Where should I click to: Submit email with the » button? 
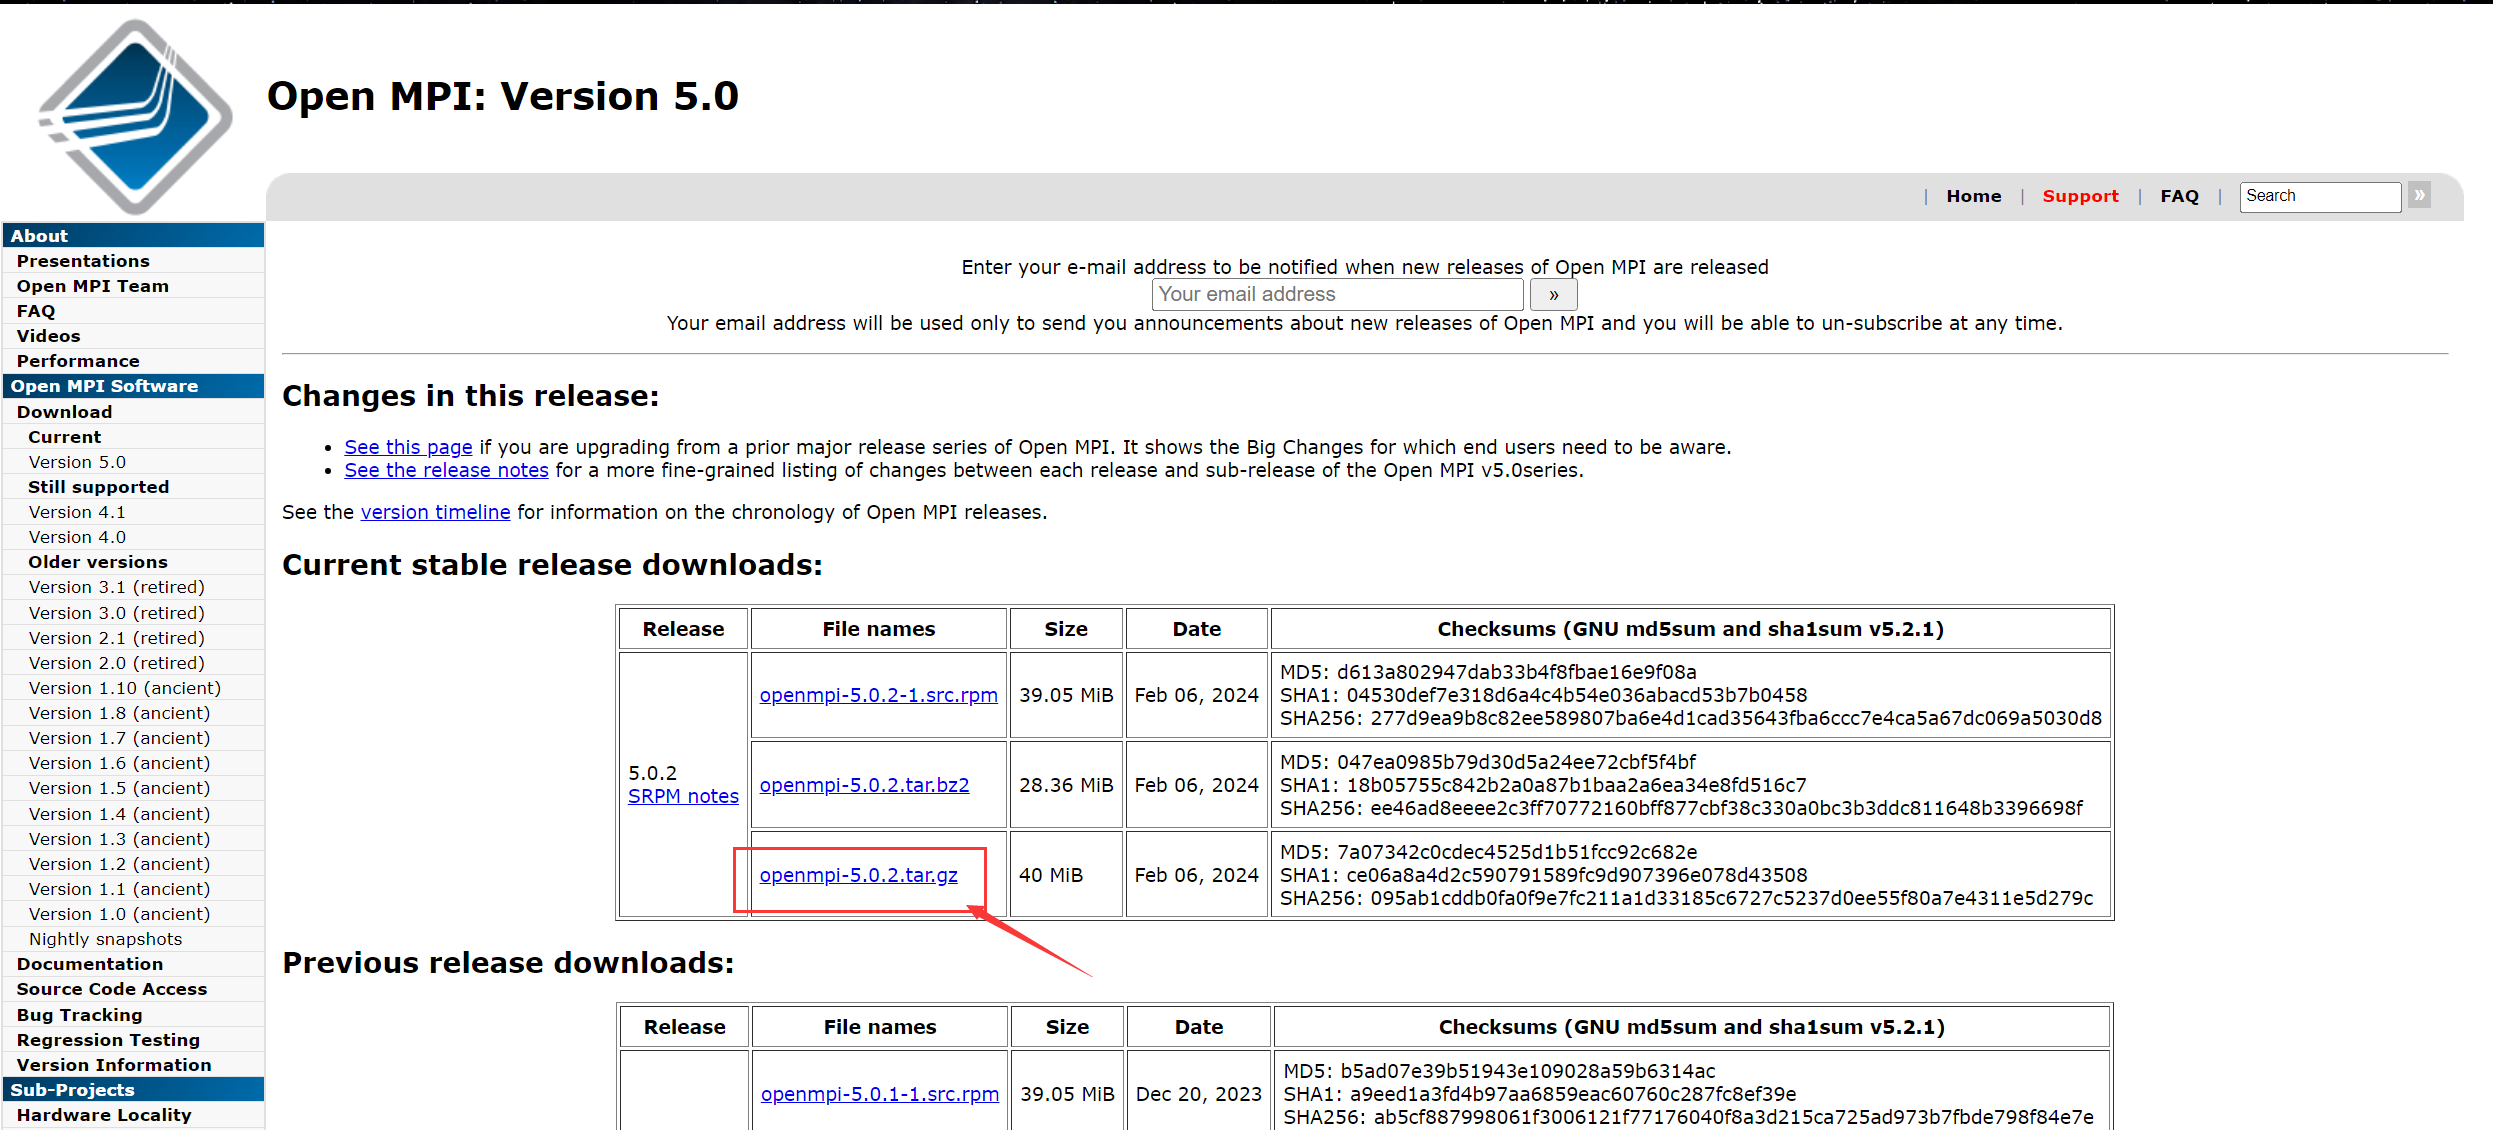[1553, 295]
